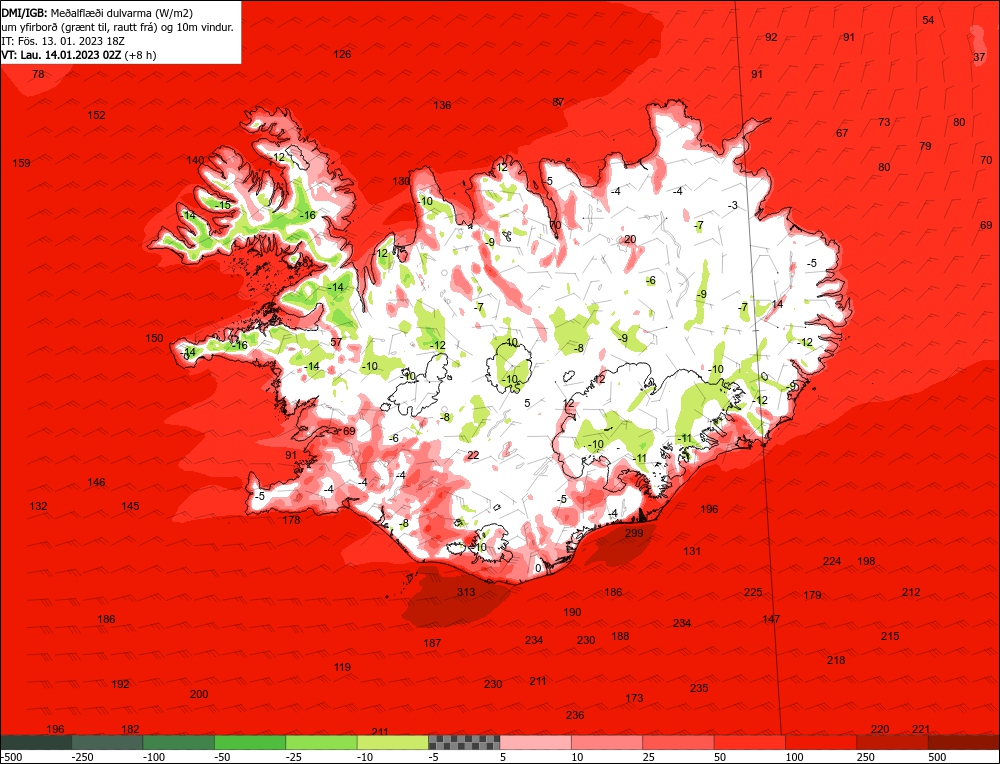Click the value '132' in the western sea

[38, 506]
